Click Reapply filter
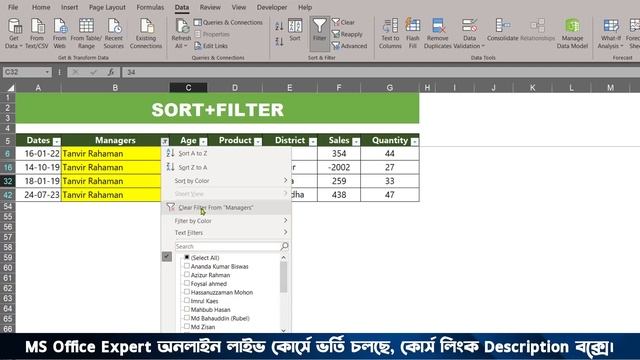Viewport: 640px width, 360px height. (347, 34)
